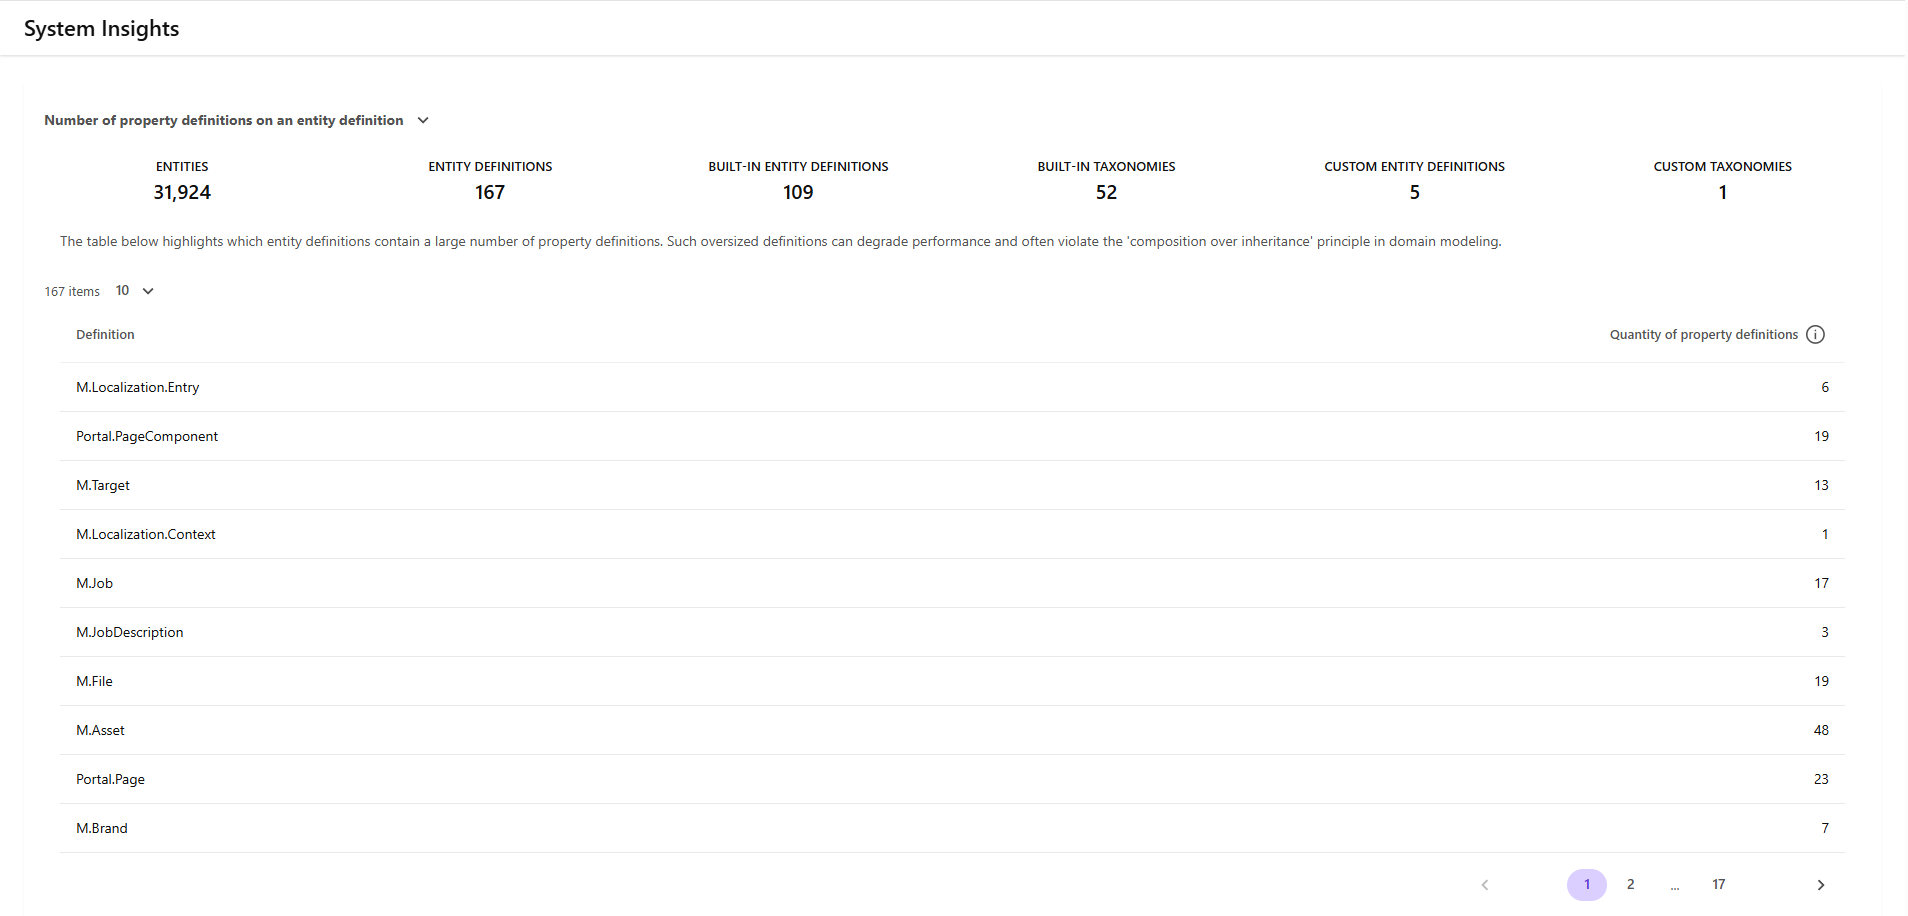Image resolution: width=1908 pixels, height=916 pixels.
Task: Click the previous page left arrow
Action: coord(1485,885)
